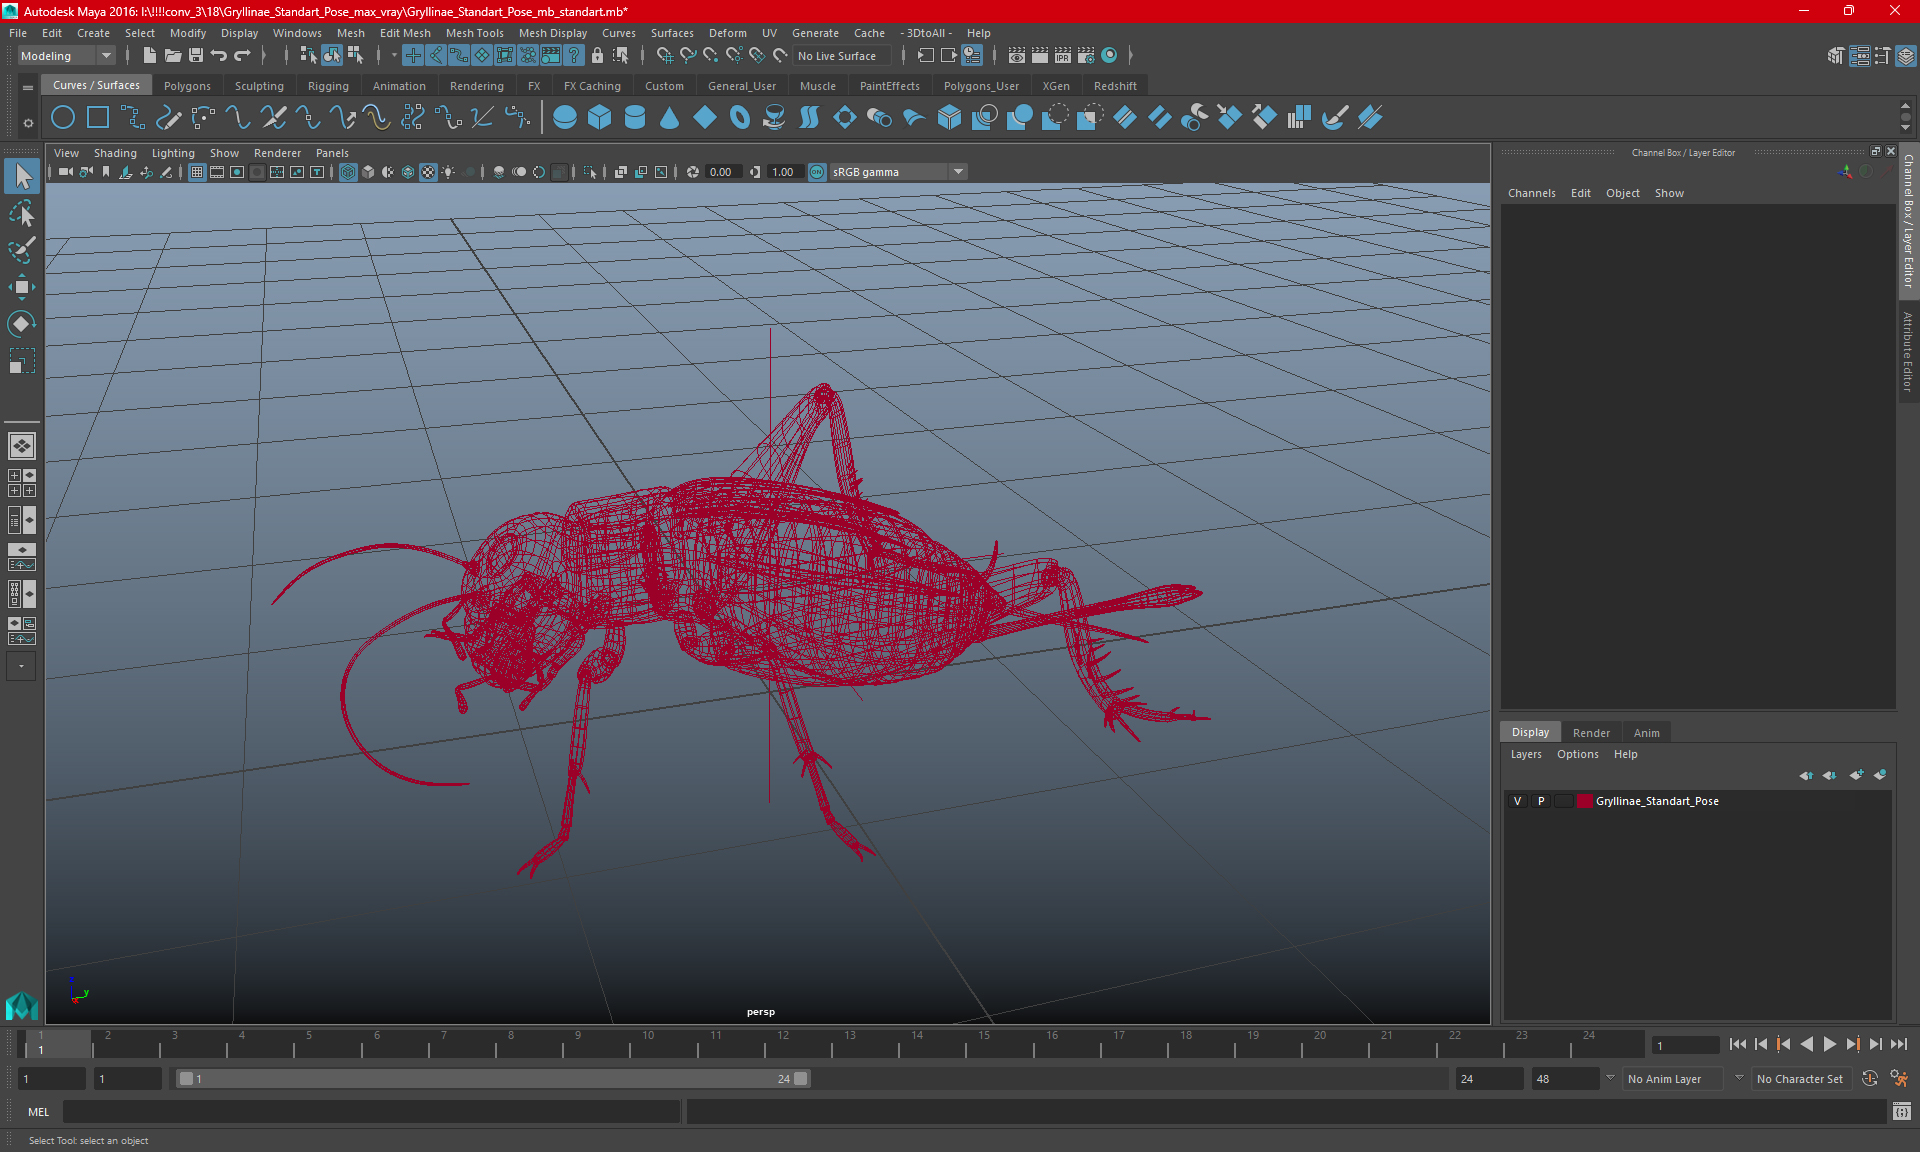Open Channels menu in Channel Box
This screenshot has width=1920, height=1152.
[1531, 193]
